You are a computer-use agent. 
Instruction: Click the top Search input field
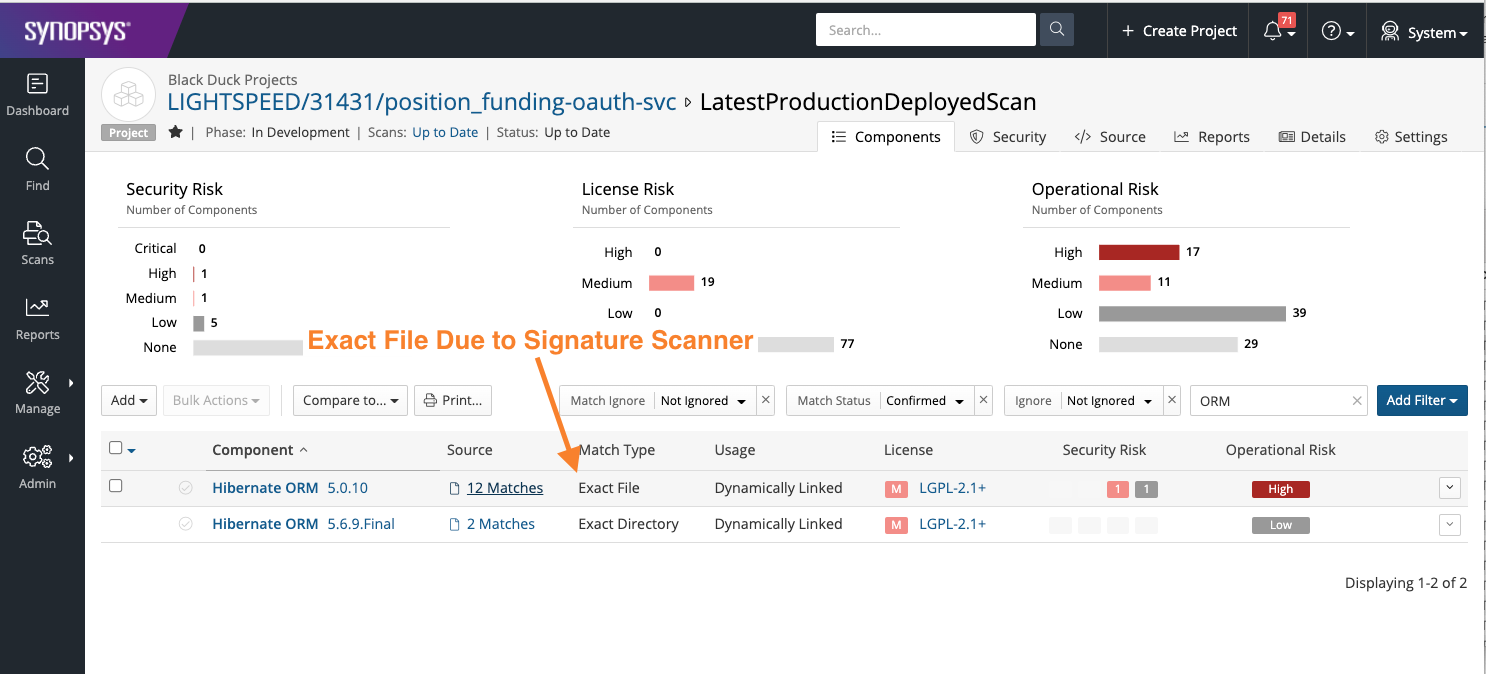[x=925, y=30]
